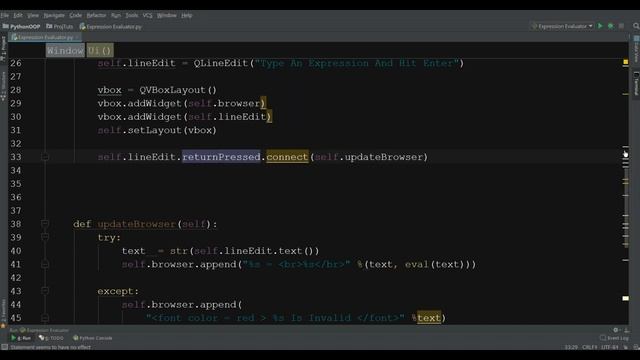
Task: Click the highlighted text variable on line 45
Action: (x=429, y=318)
